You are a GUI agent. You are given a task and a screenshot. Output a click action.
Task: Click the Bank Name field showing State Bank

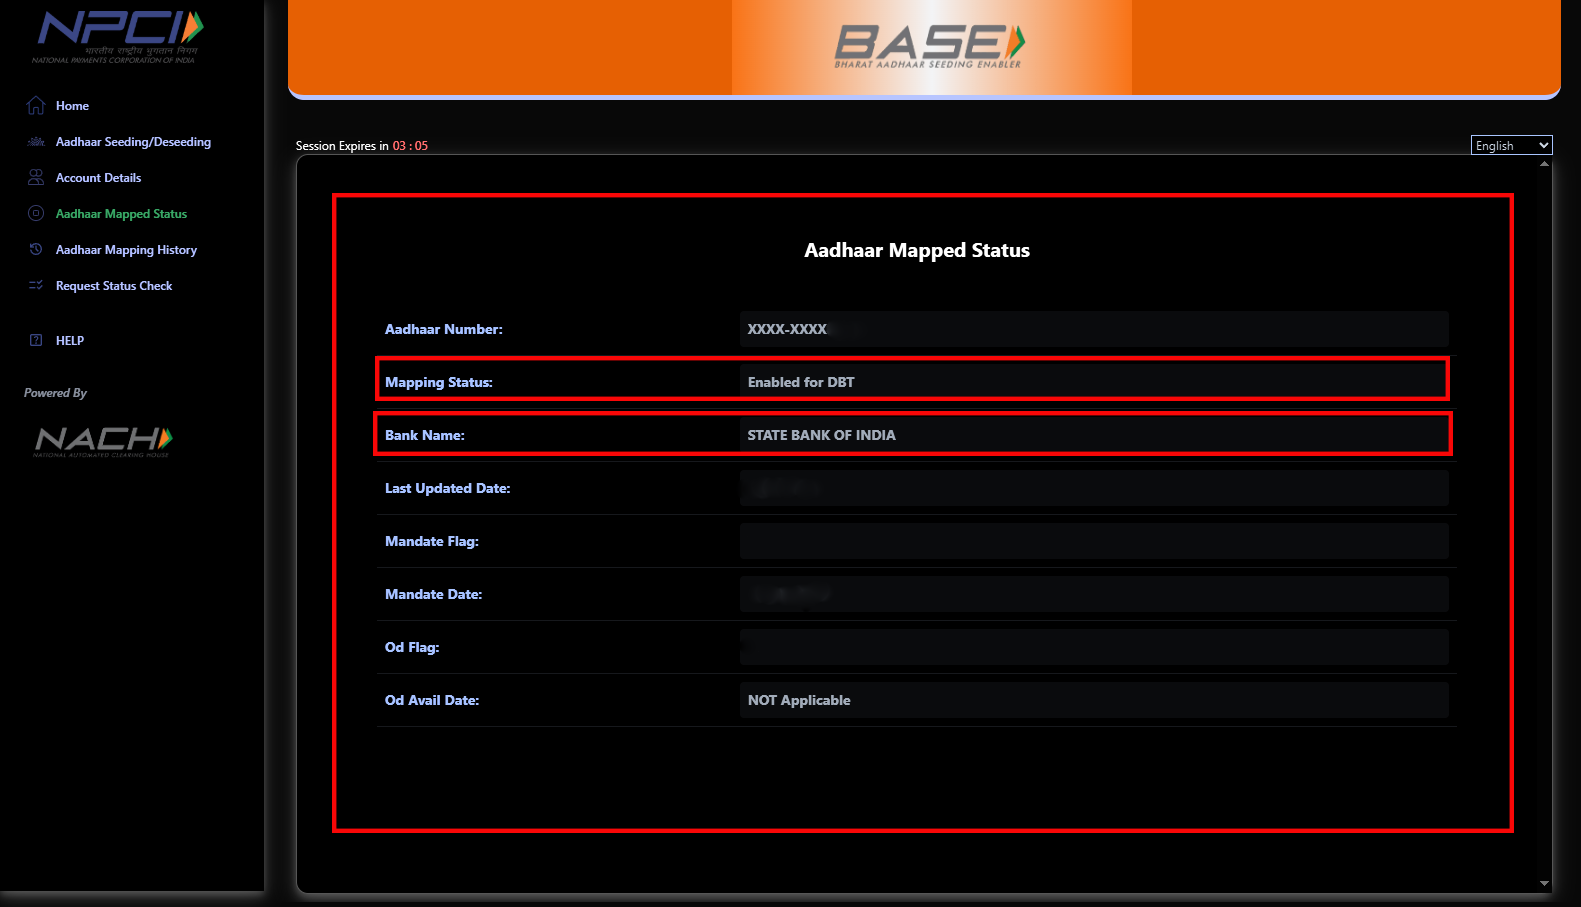tap(1093, 435)
